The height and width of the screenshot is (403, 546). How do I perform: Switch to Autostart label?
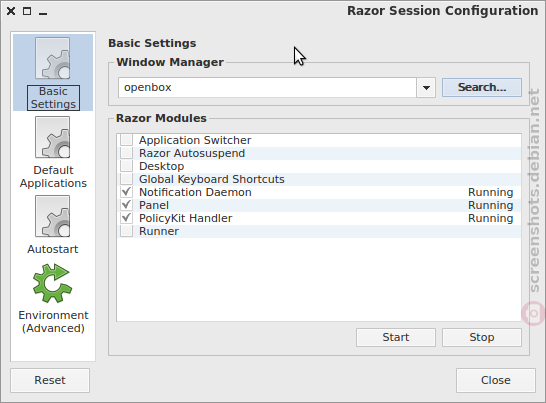coord(53,249)
